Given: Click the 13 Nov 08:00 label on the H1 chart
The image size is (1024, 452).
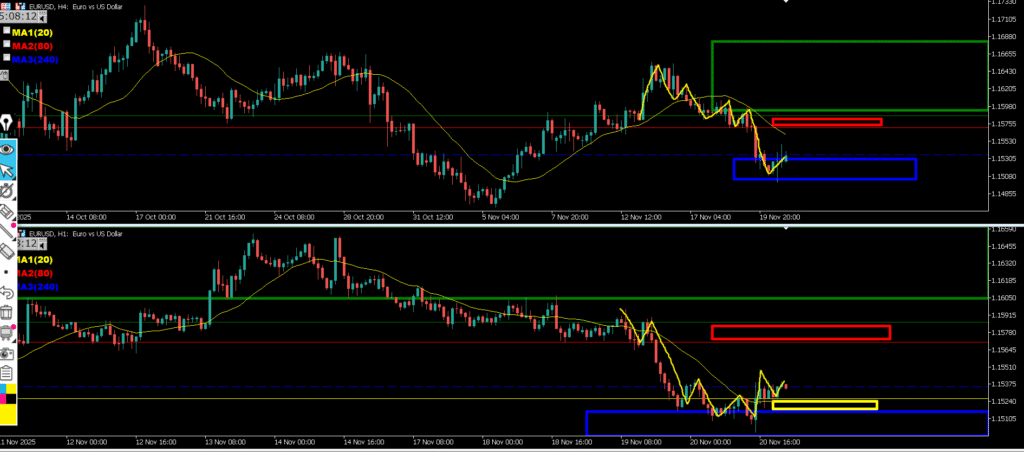Looking at the screenshot, I should [x=226, y=442].
